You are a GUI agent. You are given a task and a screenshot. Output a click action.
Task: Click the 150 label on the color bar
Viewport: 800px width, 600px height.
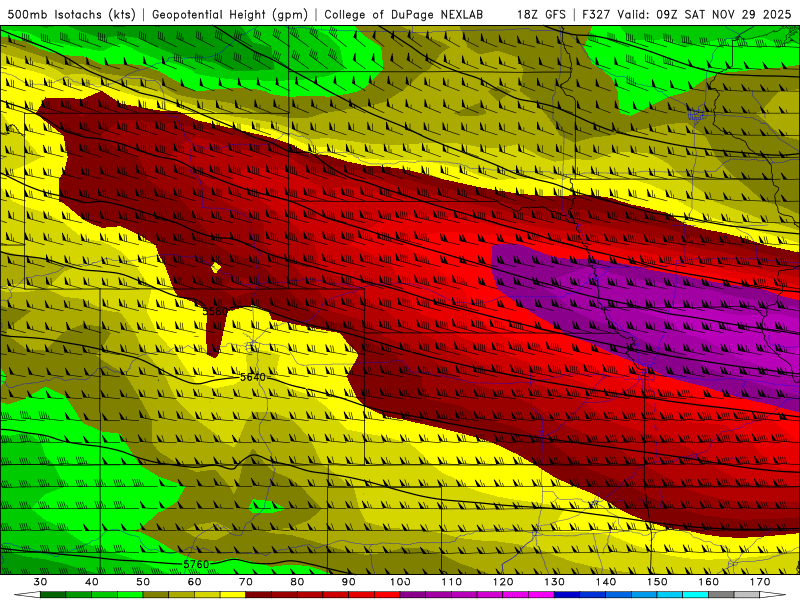pyautogui.click(x=658, y=582)
